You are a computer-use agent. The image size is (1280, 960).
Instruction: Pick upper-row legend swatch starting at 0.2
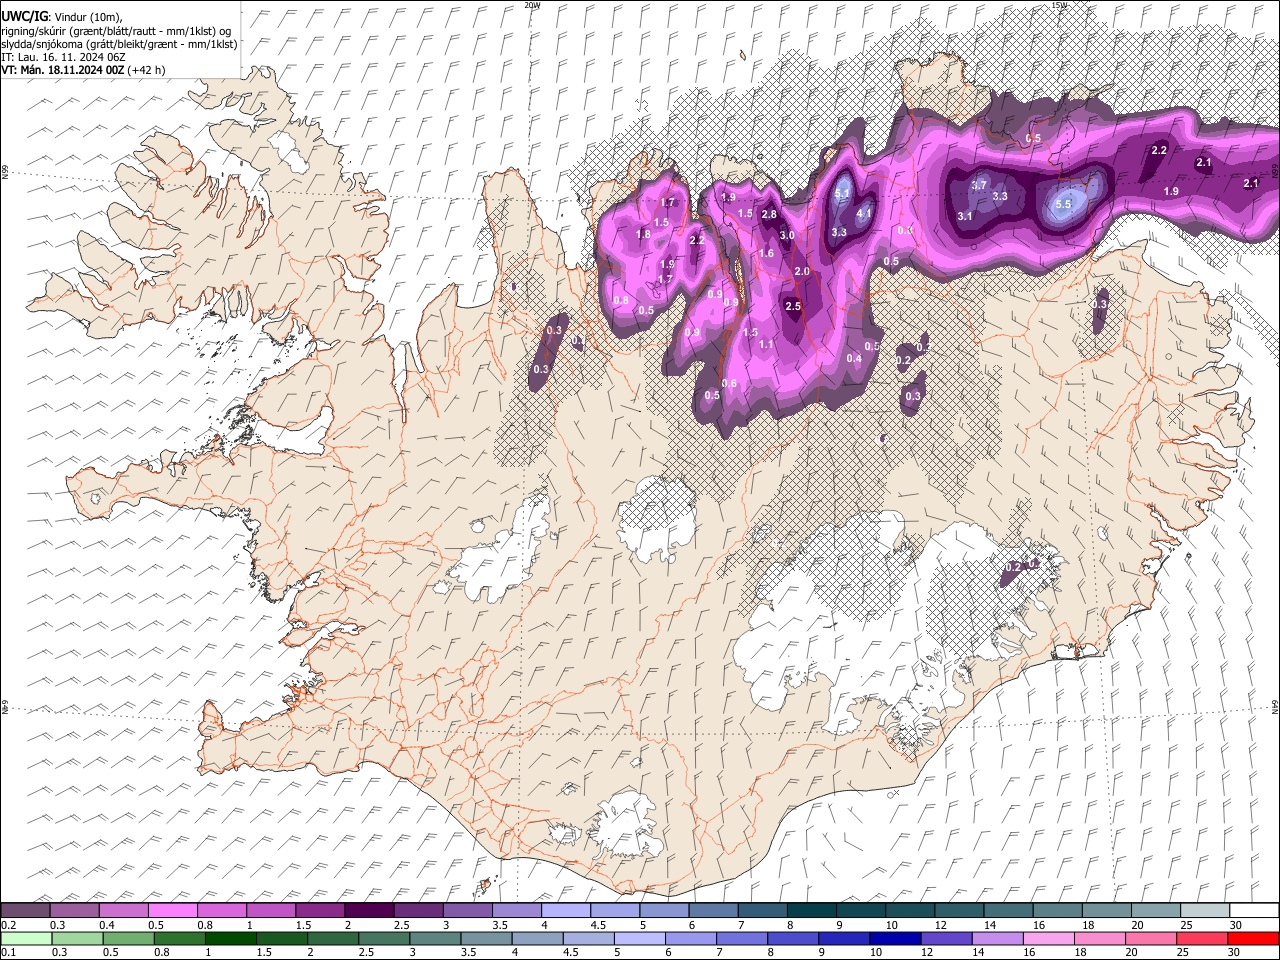click(x=25, y=910)
